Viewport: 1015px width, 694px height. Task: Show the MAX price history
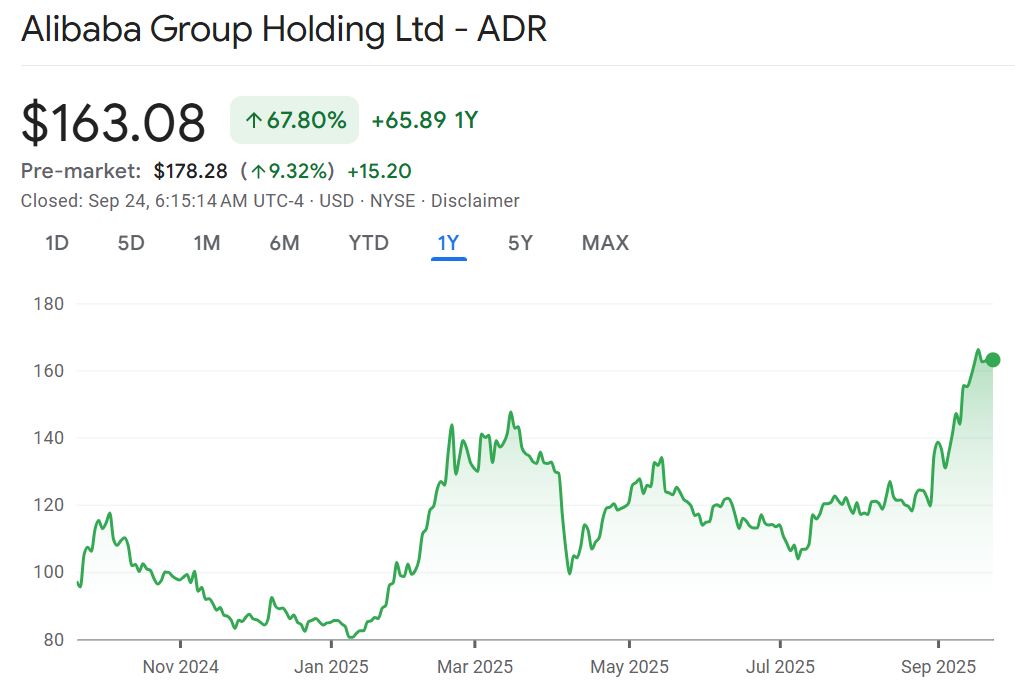pyautogui.click(x=605, y=243)
